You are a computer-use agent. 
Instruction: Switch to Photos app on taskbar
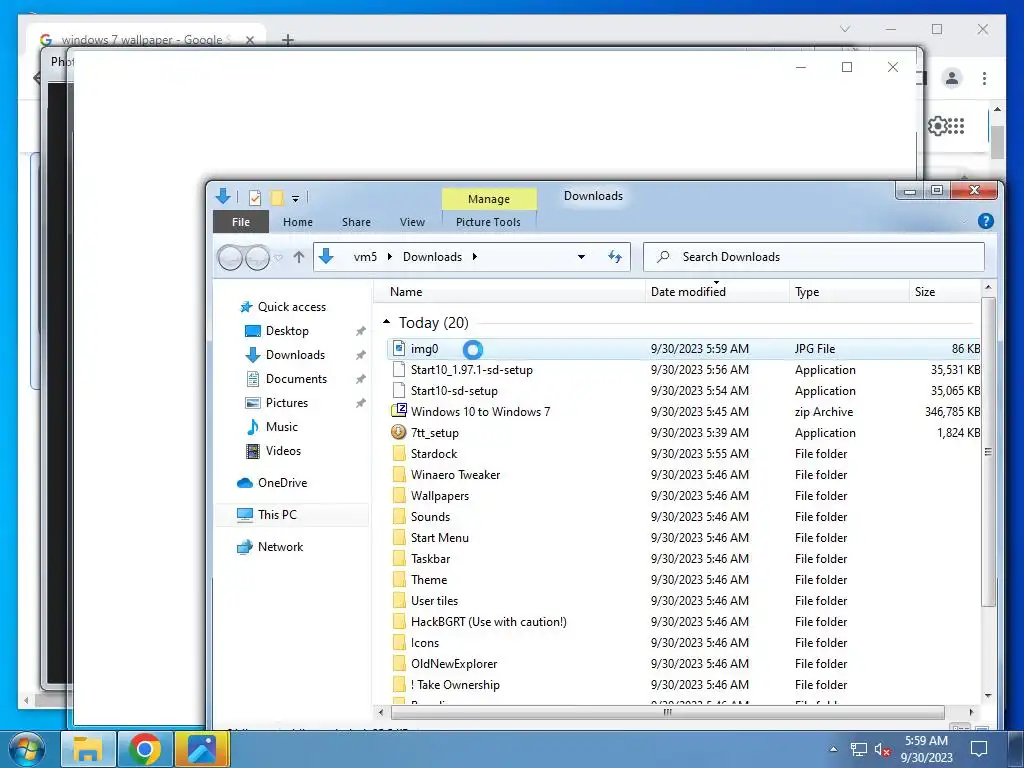[202, 749]
